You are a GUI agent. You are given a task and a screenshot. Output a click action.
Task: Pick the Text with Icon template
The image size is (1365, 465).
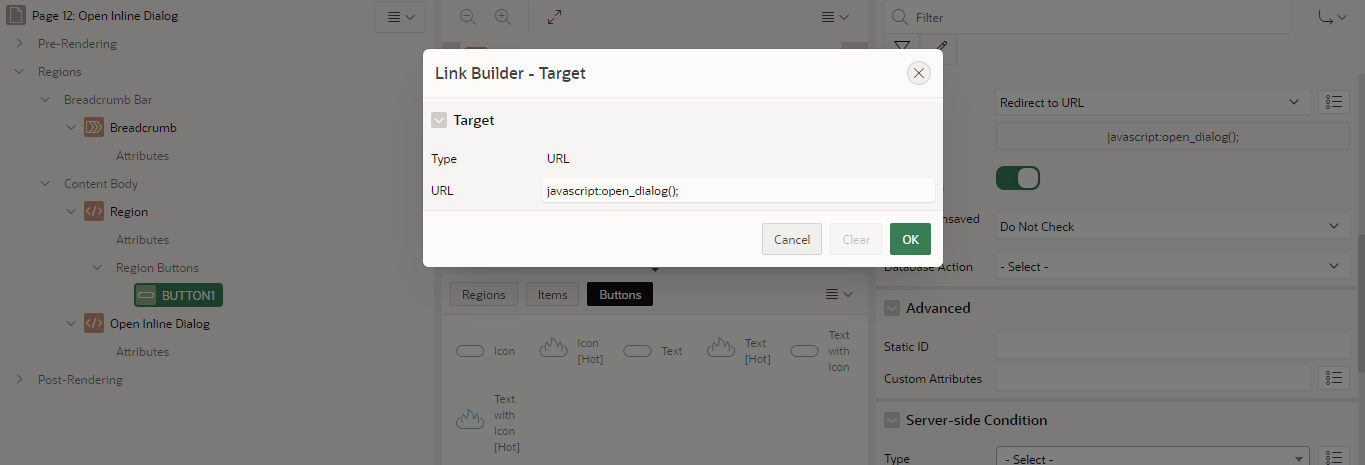pos(821,351)
